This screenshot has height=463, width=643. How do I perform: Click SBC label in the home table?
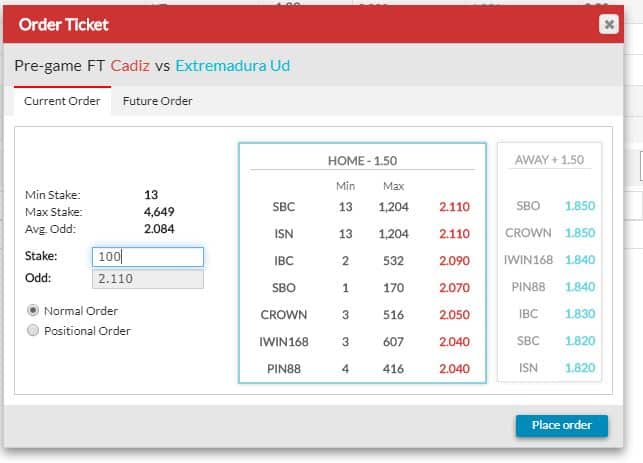click(x=284, y=207)
